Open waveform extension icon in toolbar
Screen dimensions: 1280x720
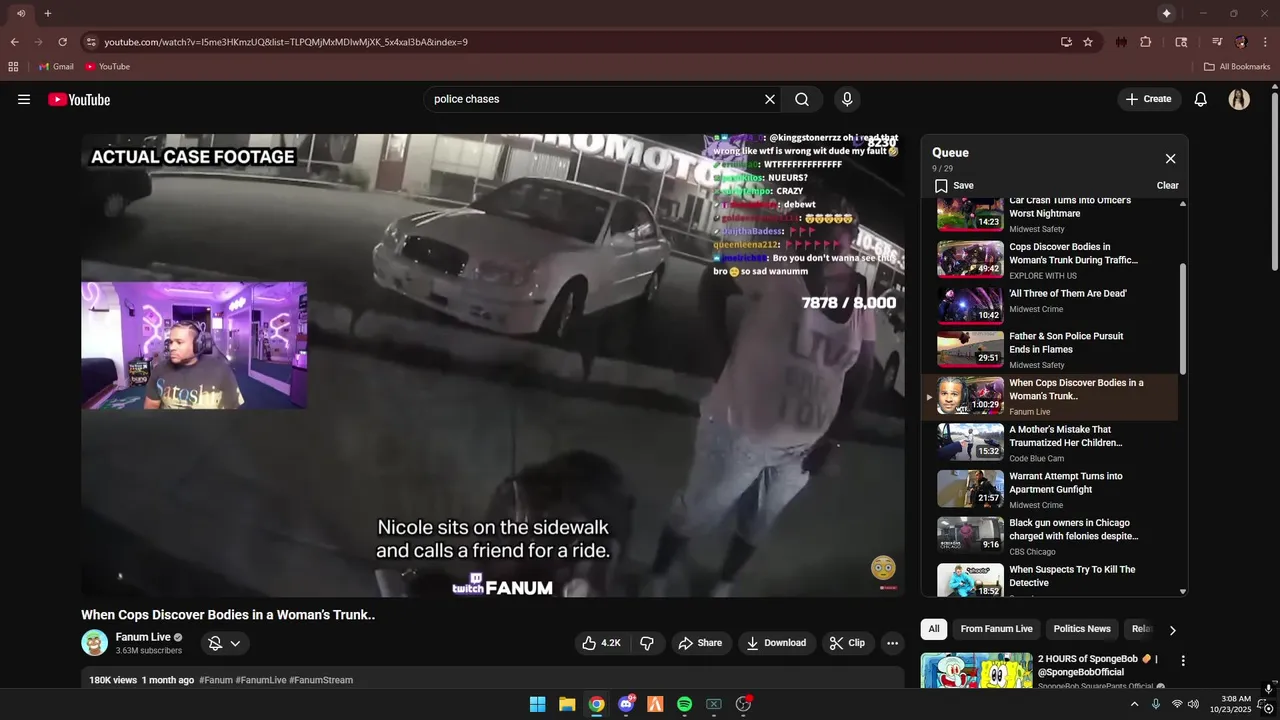pyautogui.click(x=1121, y=42)
